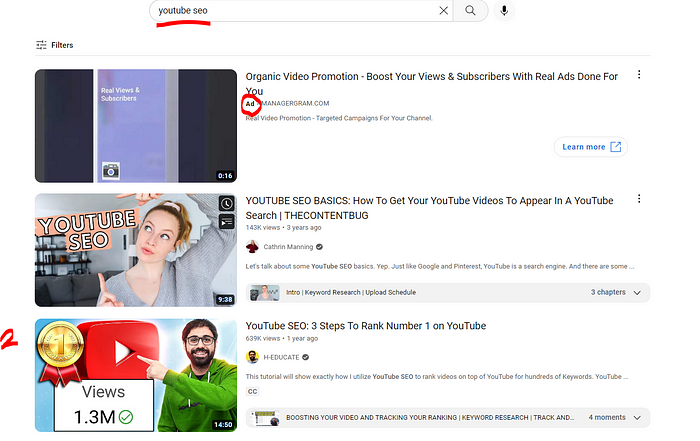Viewport: 700px width, 441px height.
Task: Clear the search box with the X icon
Action: coord(443,10)
